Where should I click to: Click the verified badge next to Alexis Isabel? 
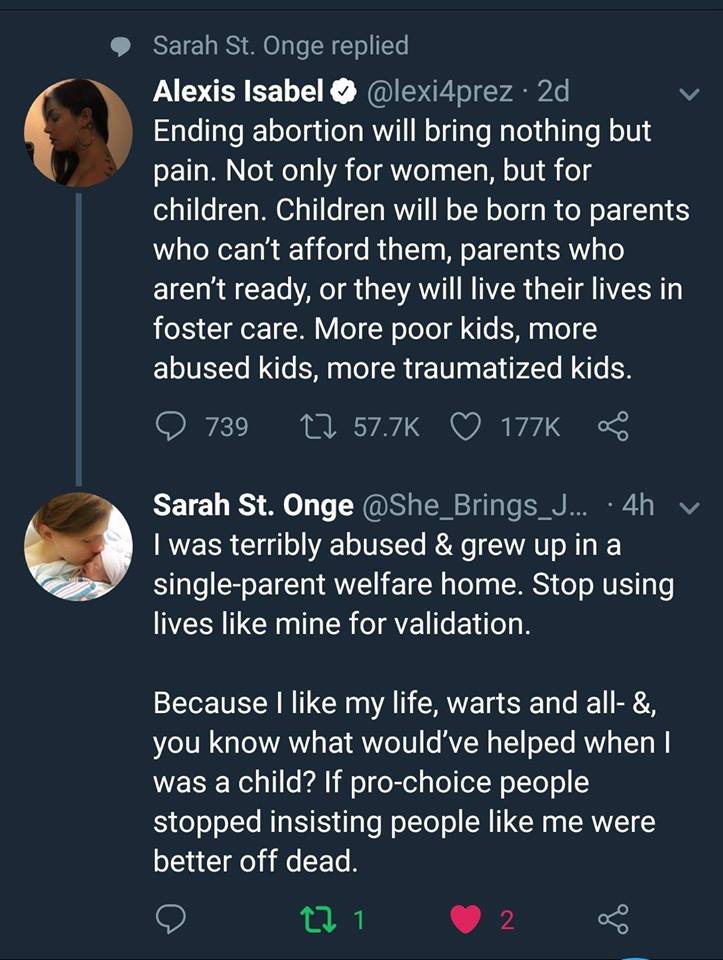343,93
